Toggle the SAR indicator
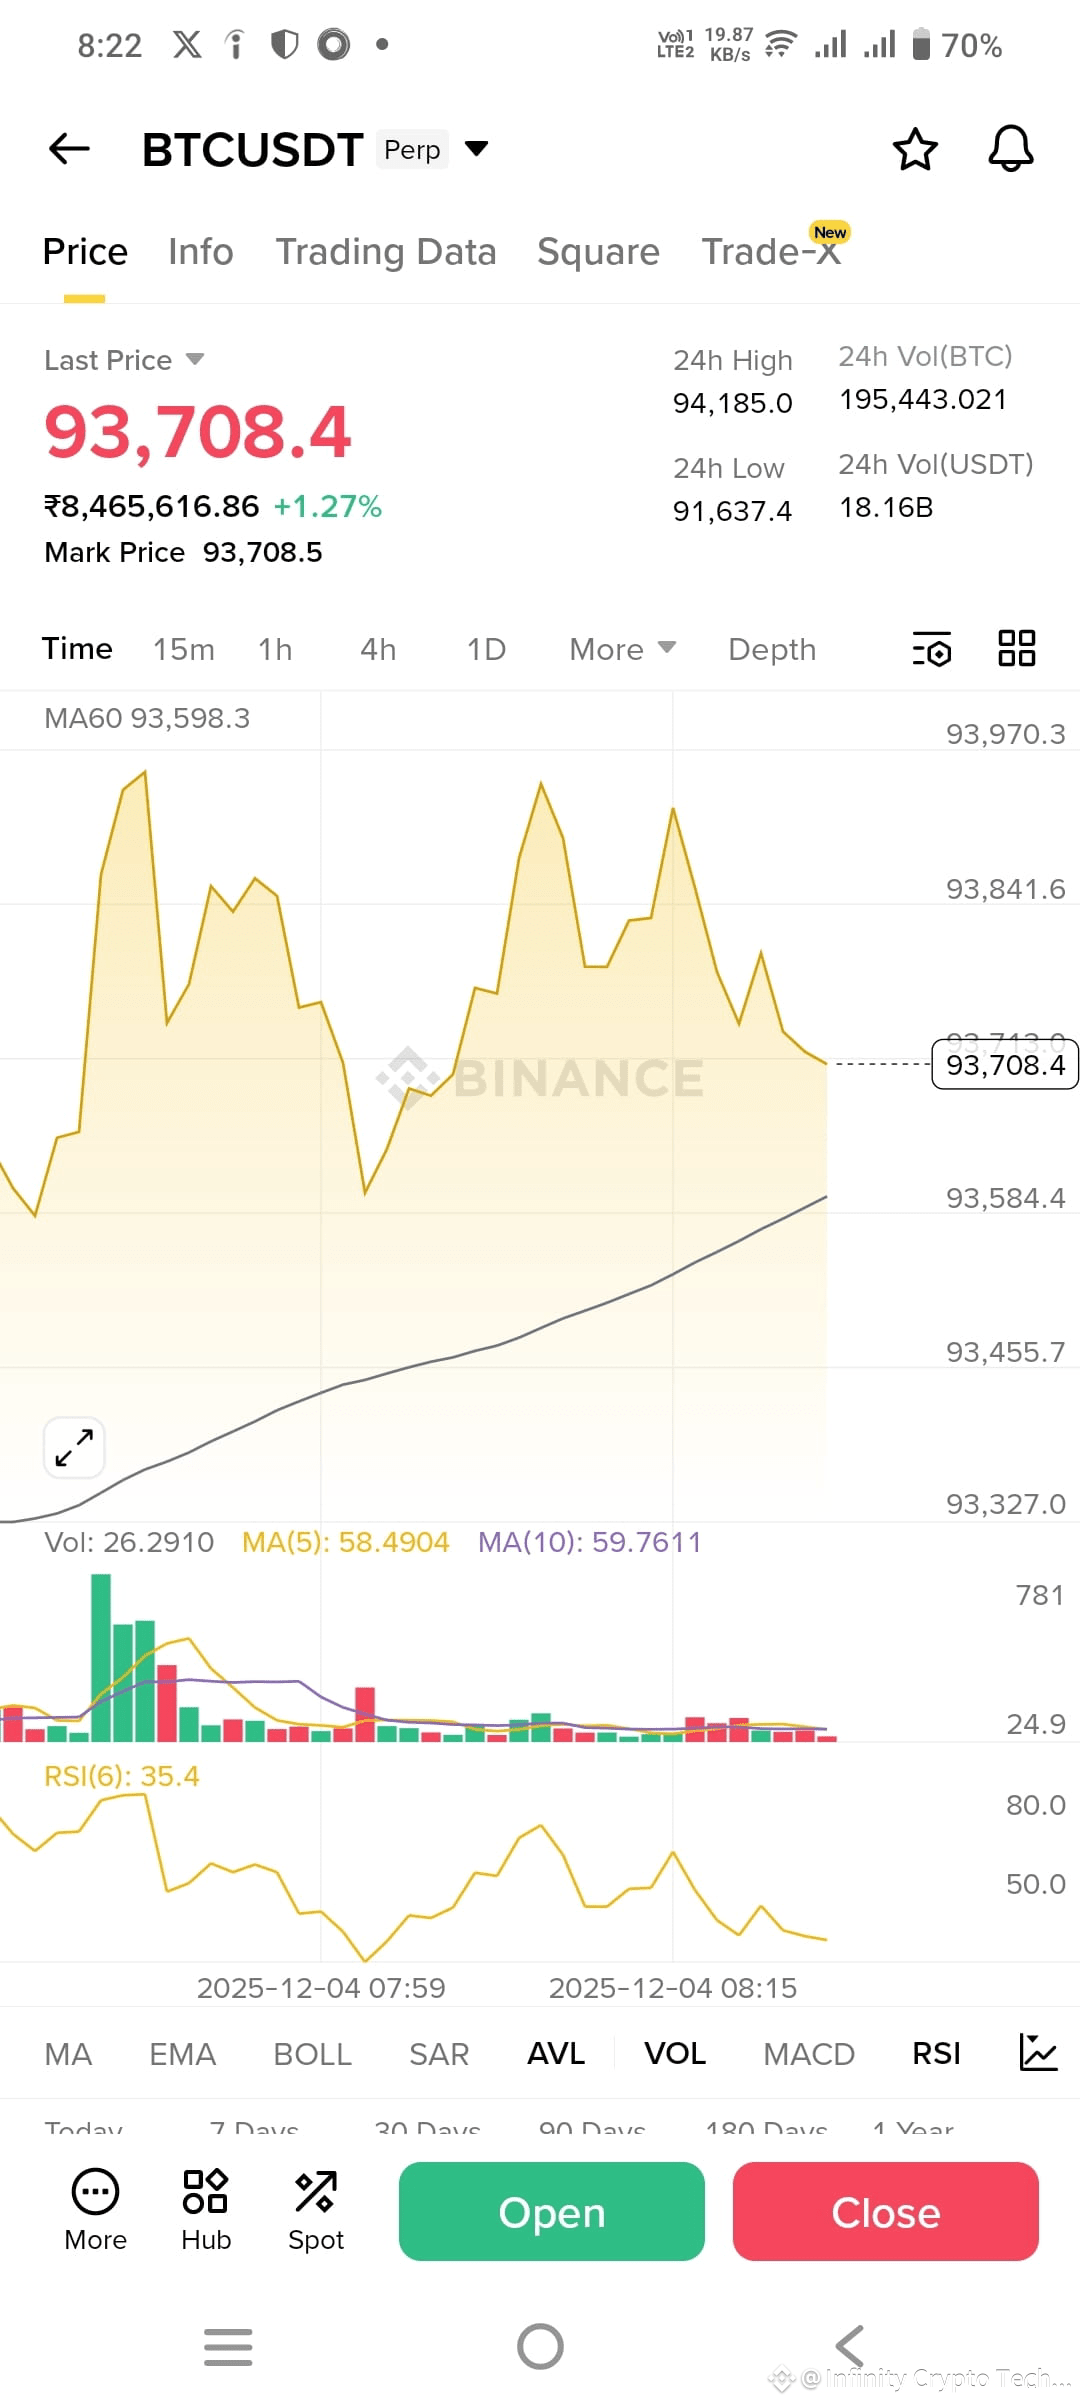 tap(439, 2054)
